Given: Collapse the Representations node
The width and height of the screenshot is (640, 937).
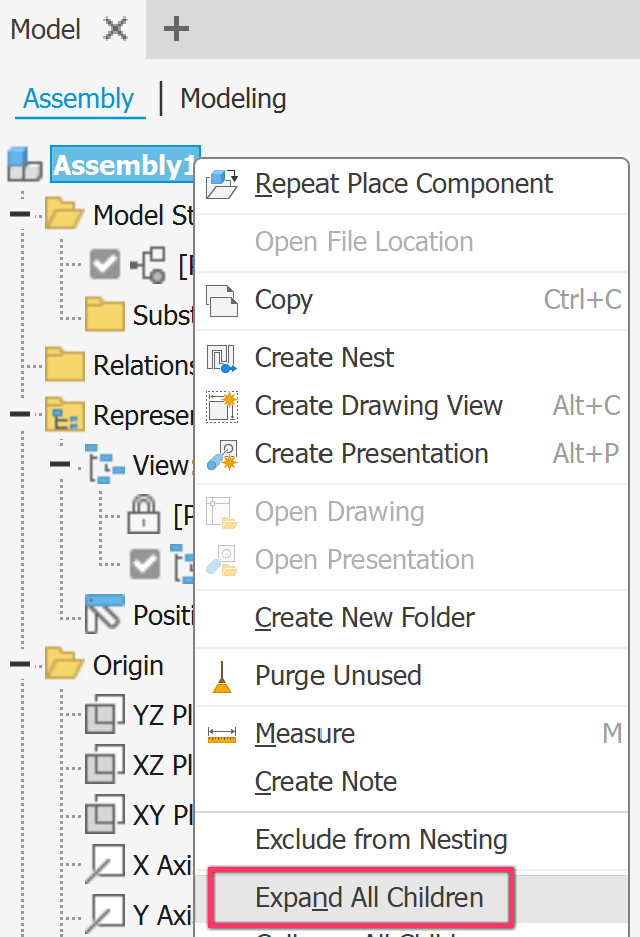Looking at the screenshot, I should [x=20, y=415].
